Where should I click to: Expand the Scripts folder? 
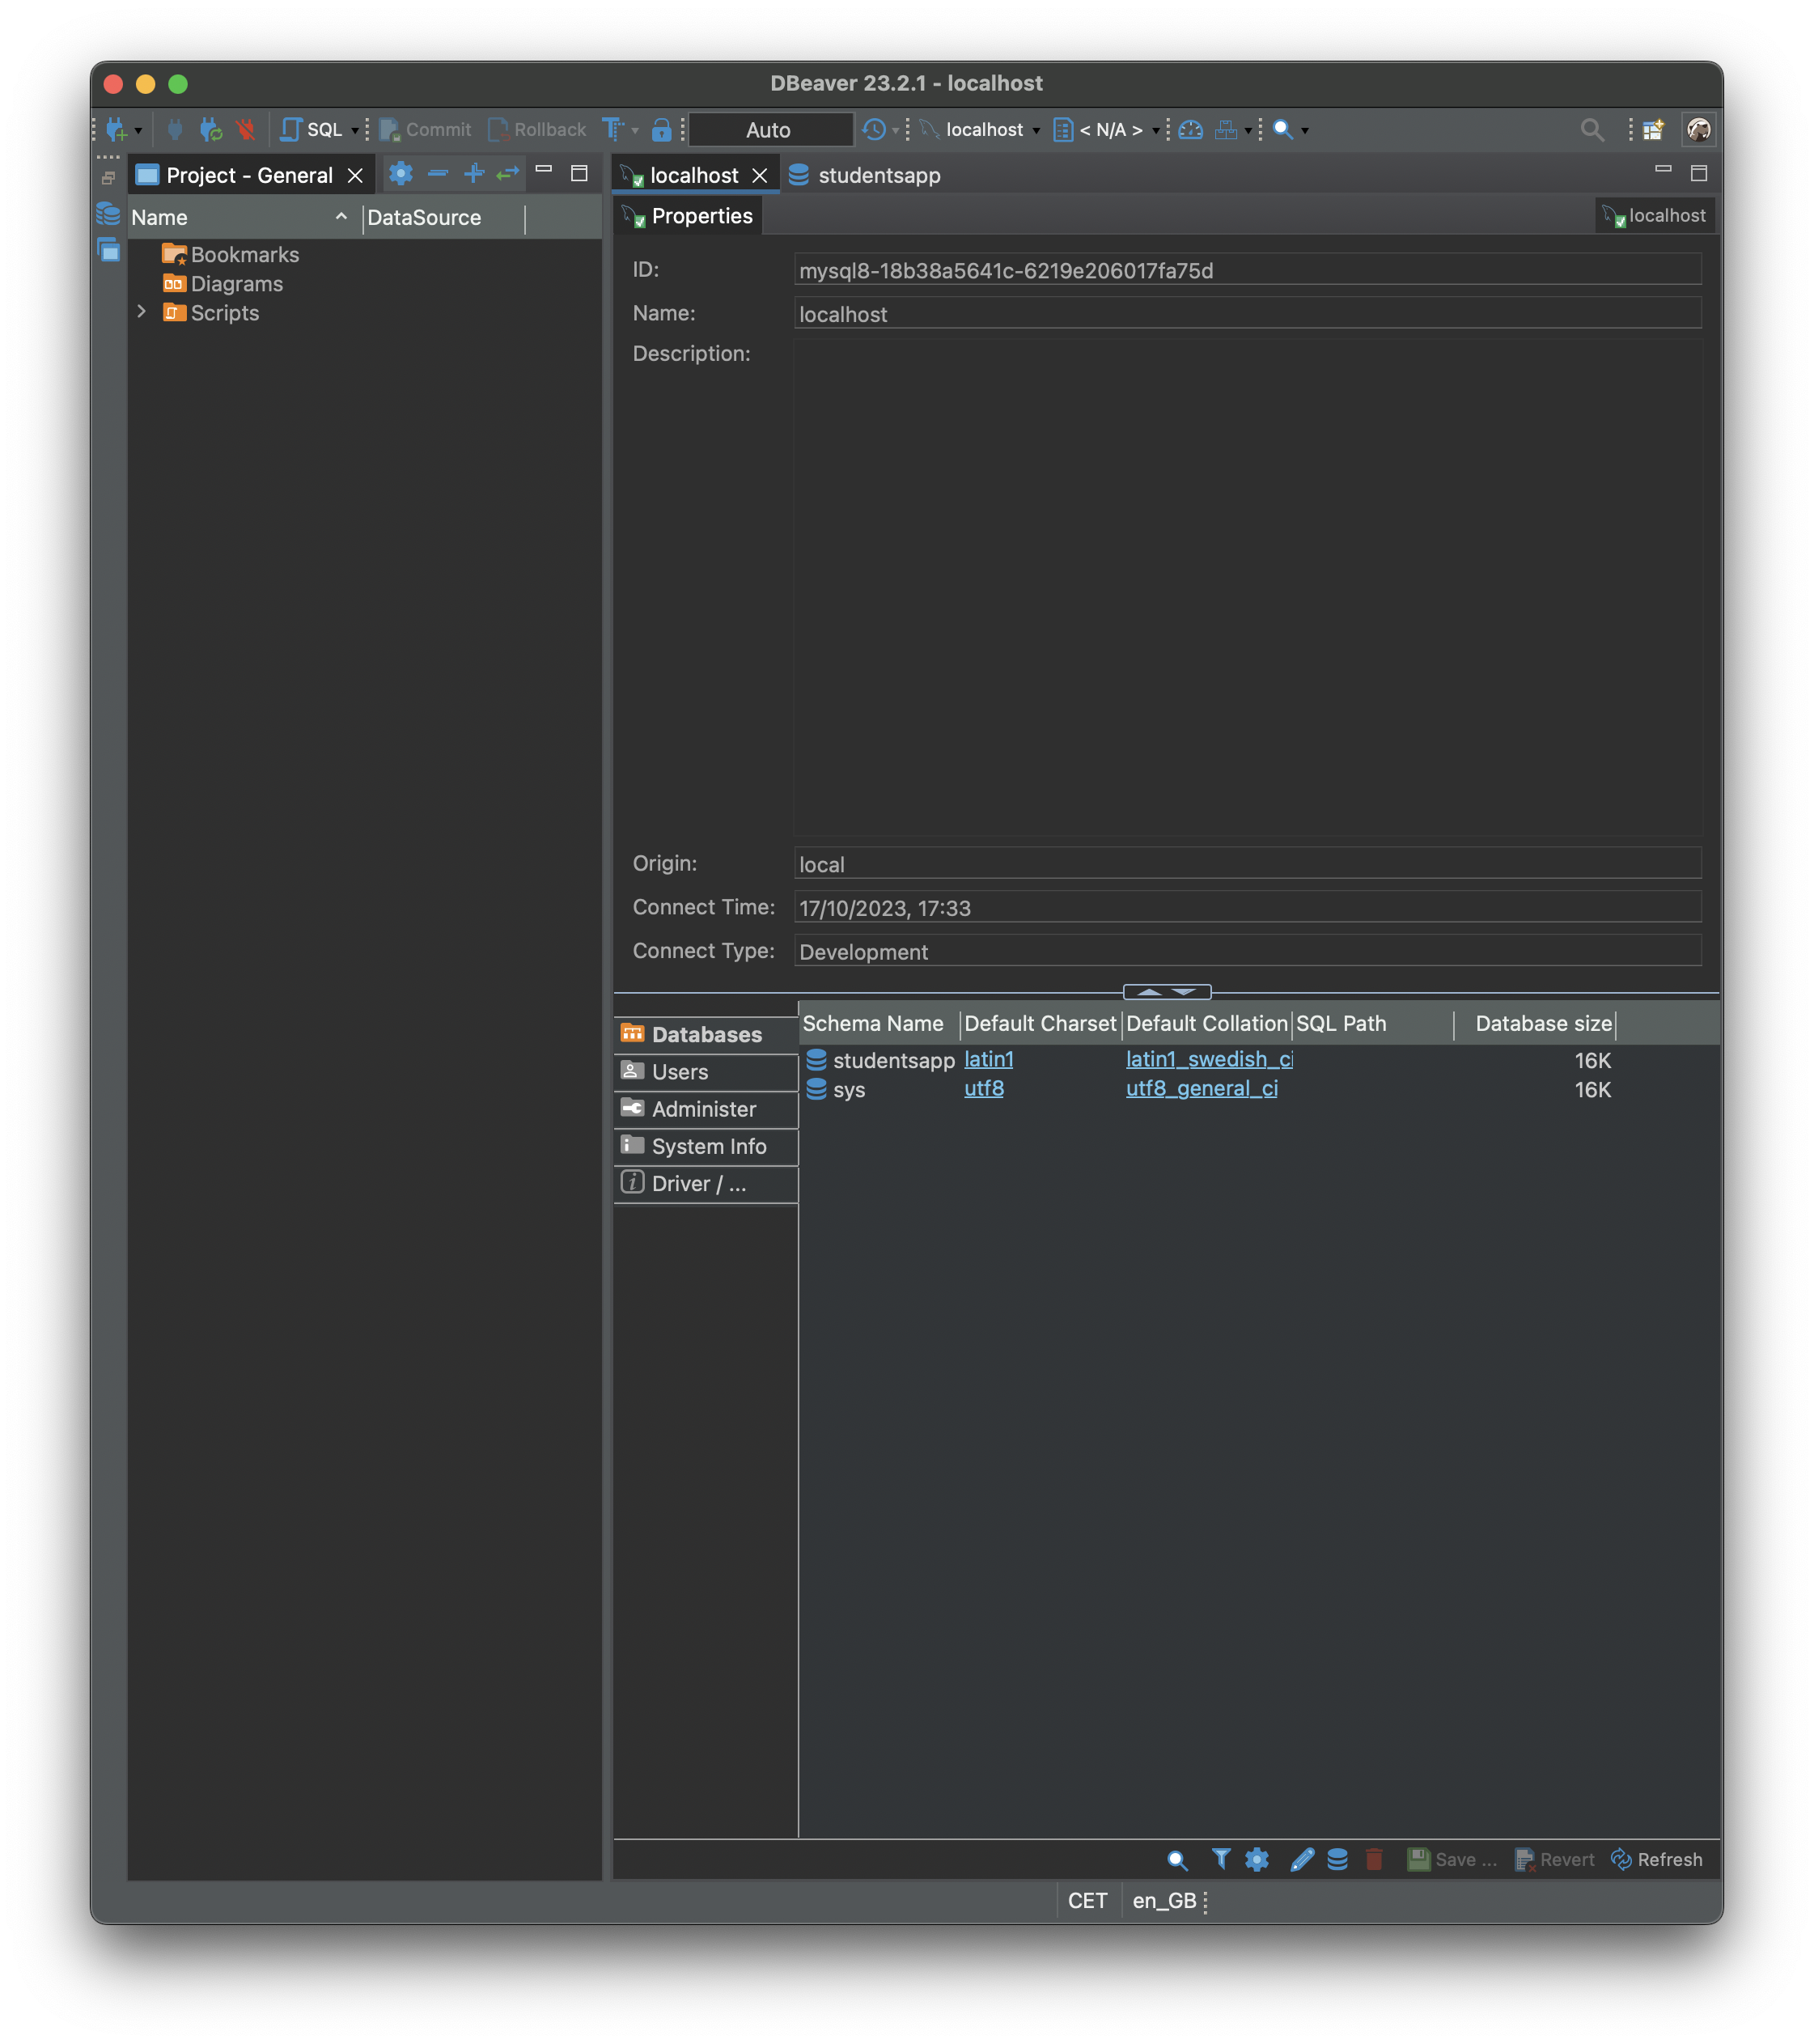[x=141, y=312]
